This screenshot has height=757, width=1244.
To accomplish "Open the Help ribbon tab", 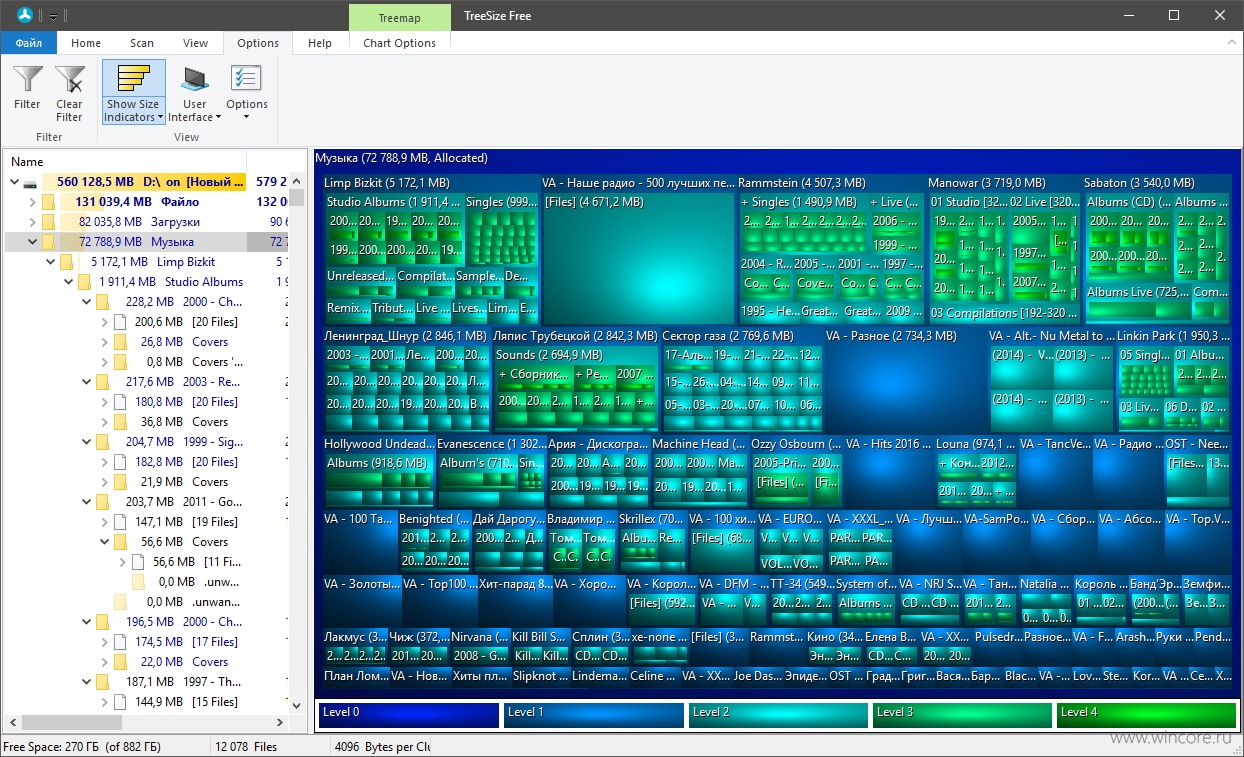I will tap(320, 43).
